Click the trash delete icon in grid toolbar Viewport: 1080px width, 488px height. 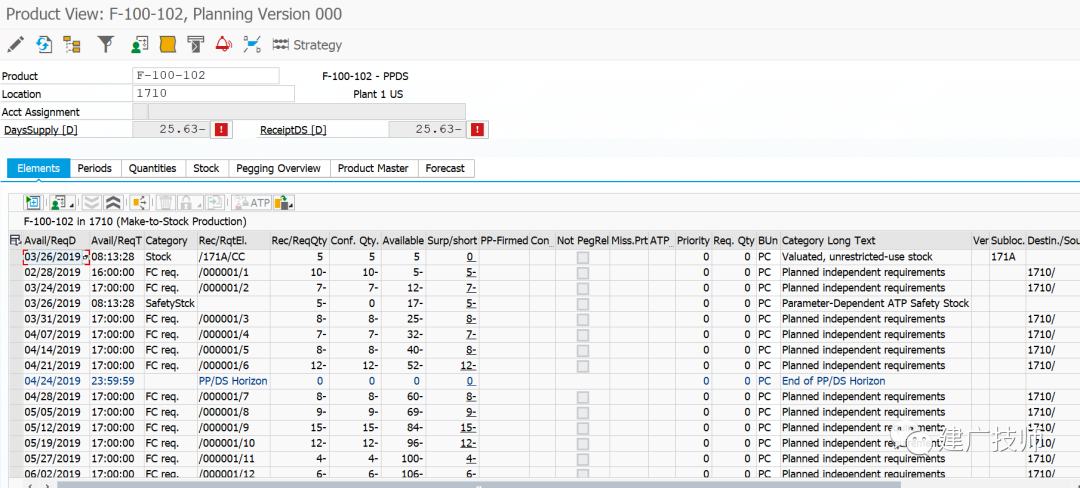pos(166,202)
